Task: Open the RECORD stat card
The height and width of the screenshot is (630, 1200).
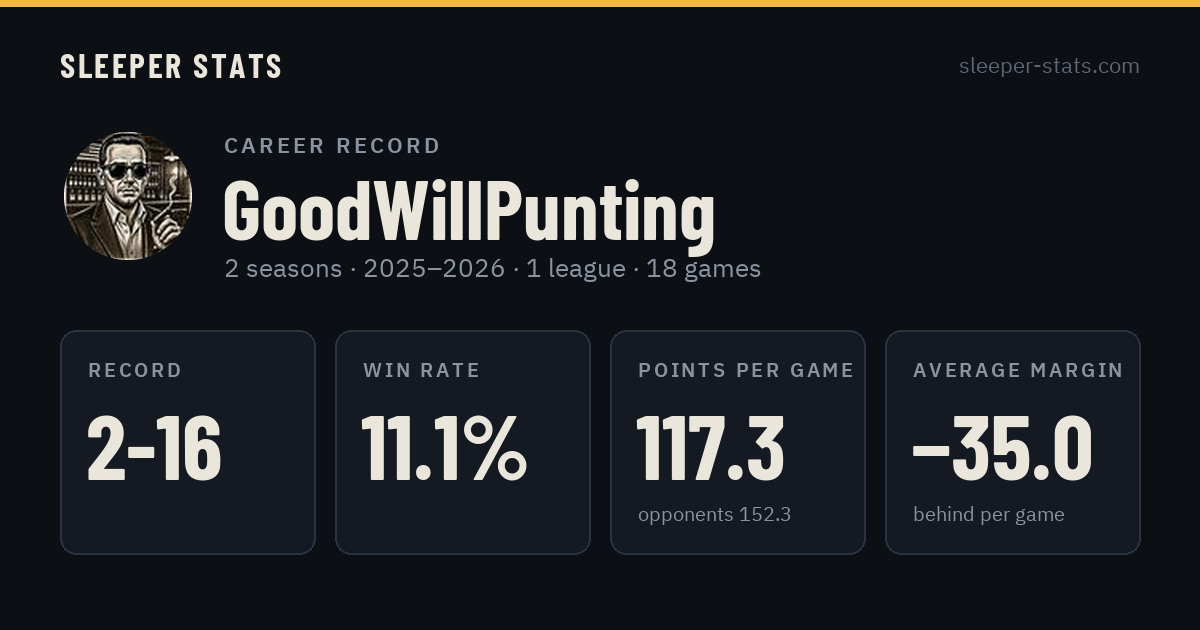Action: click(x=188, y=442)
